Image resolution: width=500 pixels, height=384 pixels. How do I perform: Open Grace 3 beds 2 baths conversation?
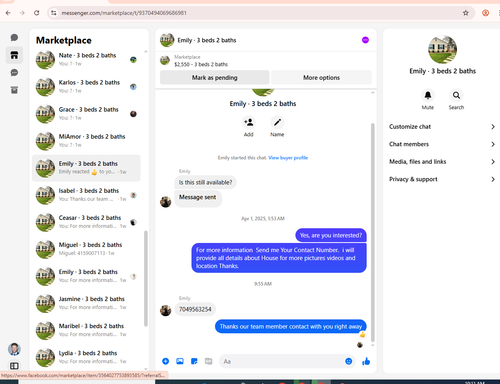tap(87, 114)
